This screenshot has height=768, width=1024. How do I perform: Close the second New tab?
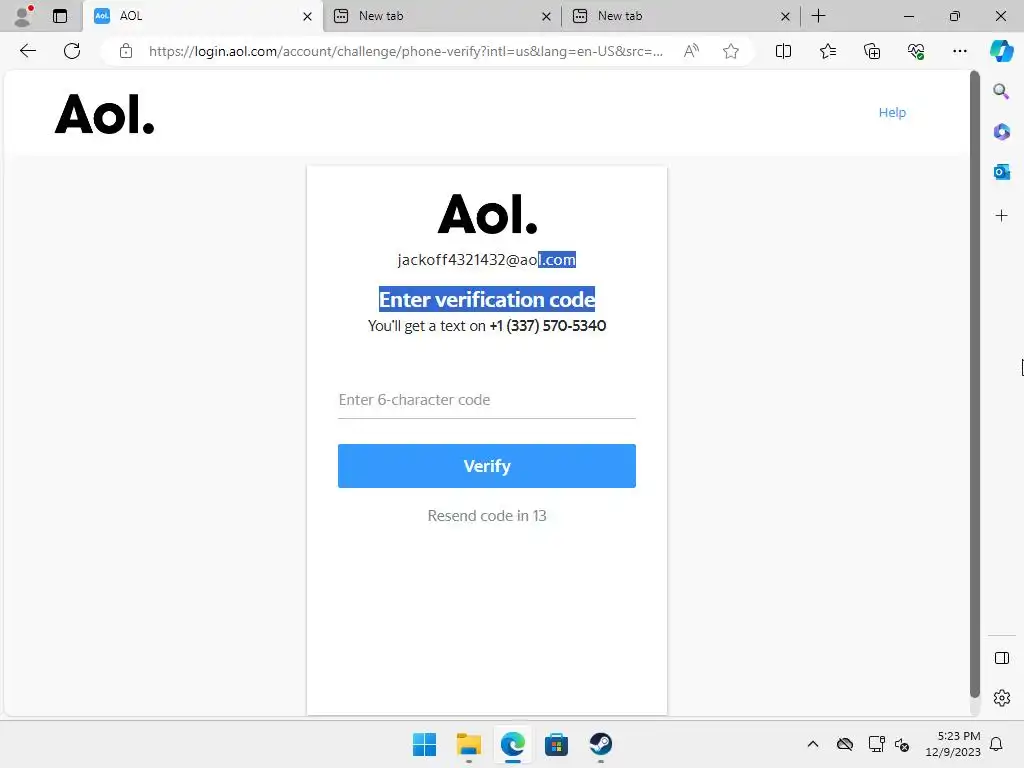pos(546,16)
